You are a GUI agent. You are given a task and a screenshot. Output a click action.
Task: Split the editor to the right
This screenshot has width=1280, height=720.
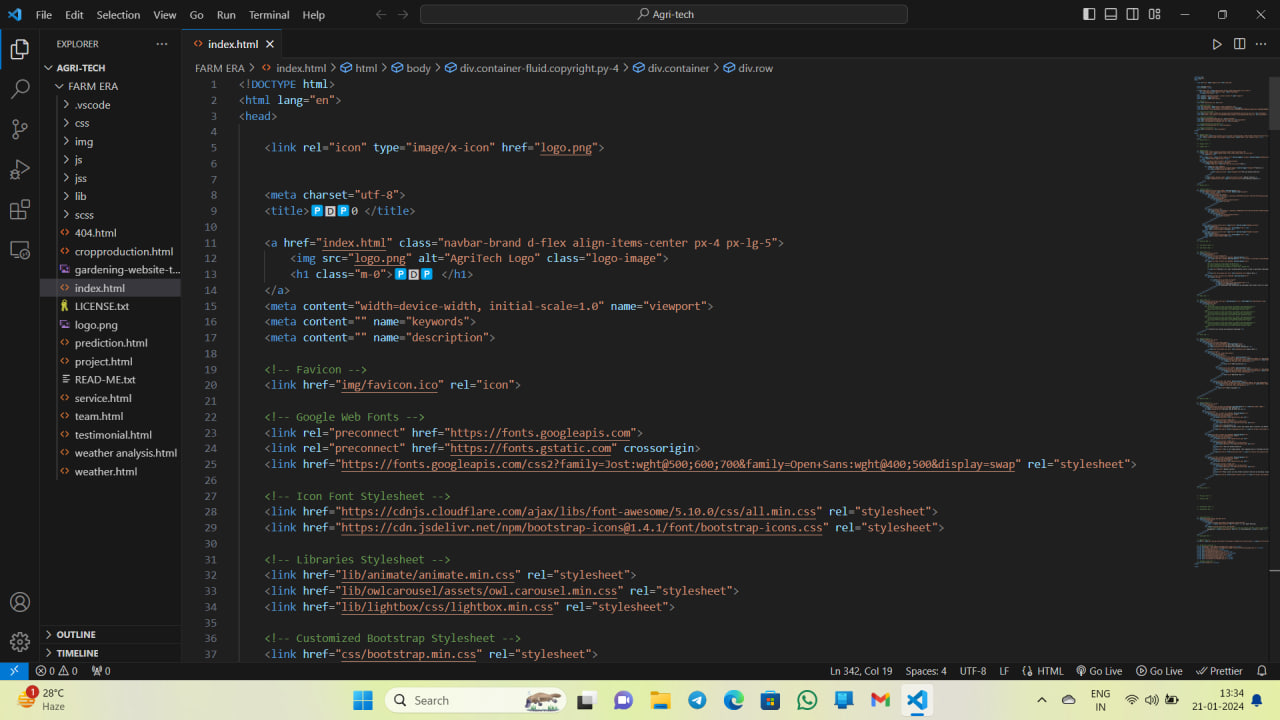click(x=1239, y=44)
